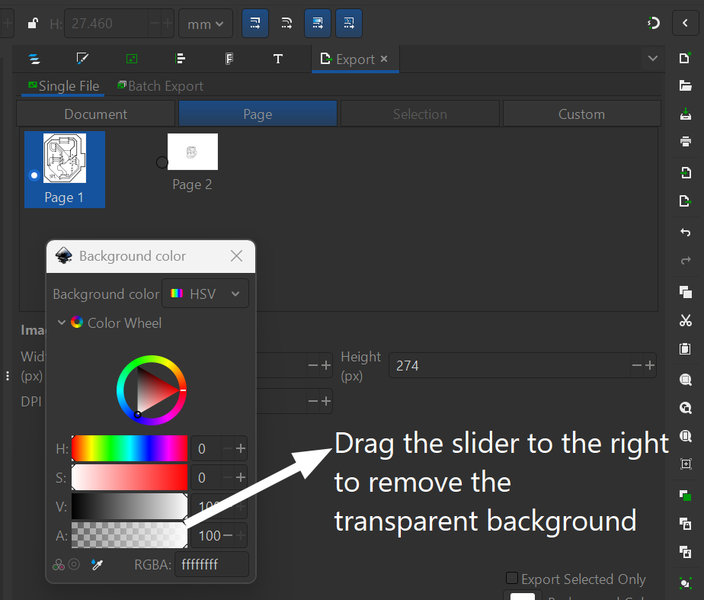The width and height of the screenshot is (704, 600).
Task: Click the RGBA hex input field
Action: [211, 564]
